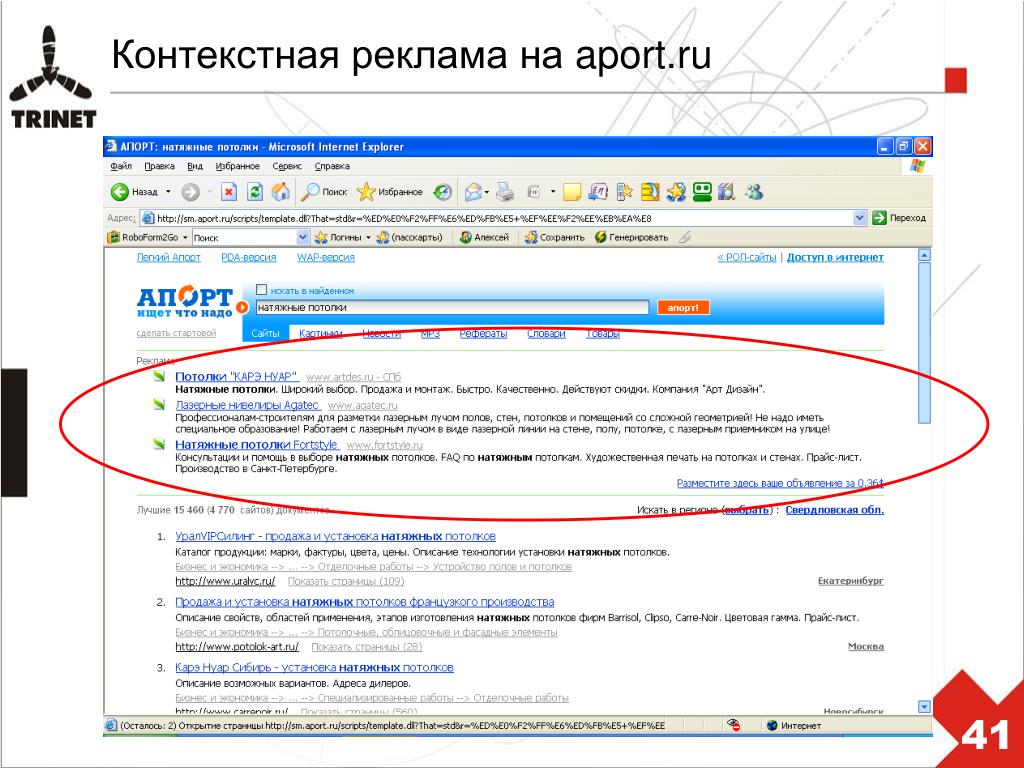
Task: Open the Справка menu
Action: tap(332, 167)
